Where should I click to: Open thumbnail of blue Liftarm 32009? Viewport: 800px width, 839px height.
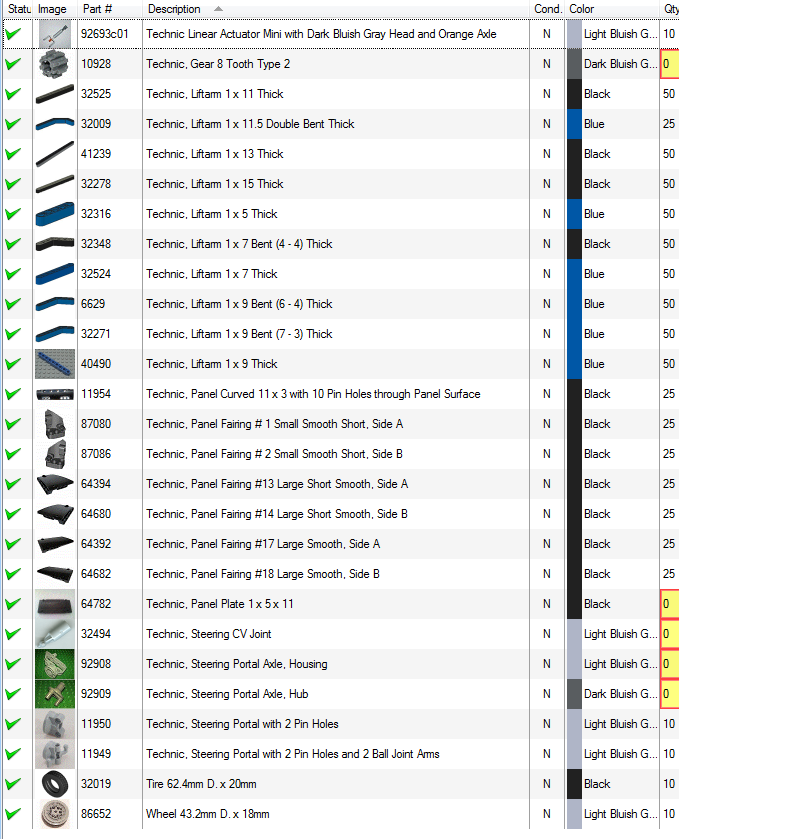click(55, 124)
